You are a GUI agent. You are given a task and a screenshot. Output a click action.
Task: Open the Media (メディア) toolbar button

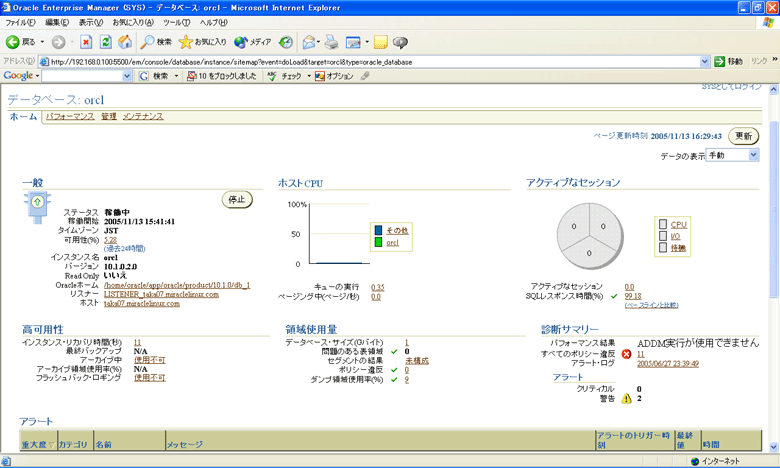pyautogui.click(x=253, y=42)
